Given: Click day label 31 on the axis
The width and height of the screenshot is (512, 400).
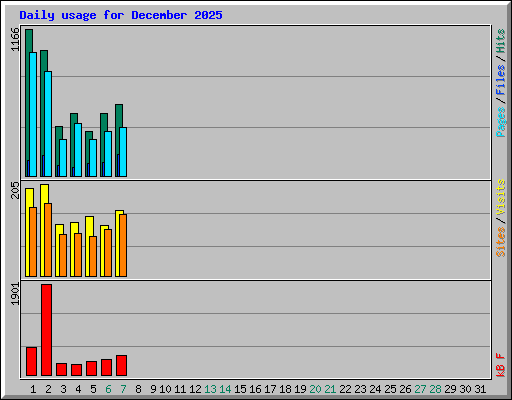Looking at the screenshot, I should click(480, 389).
